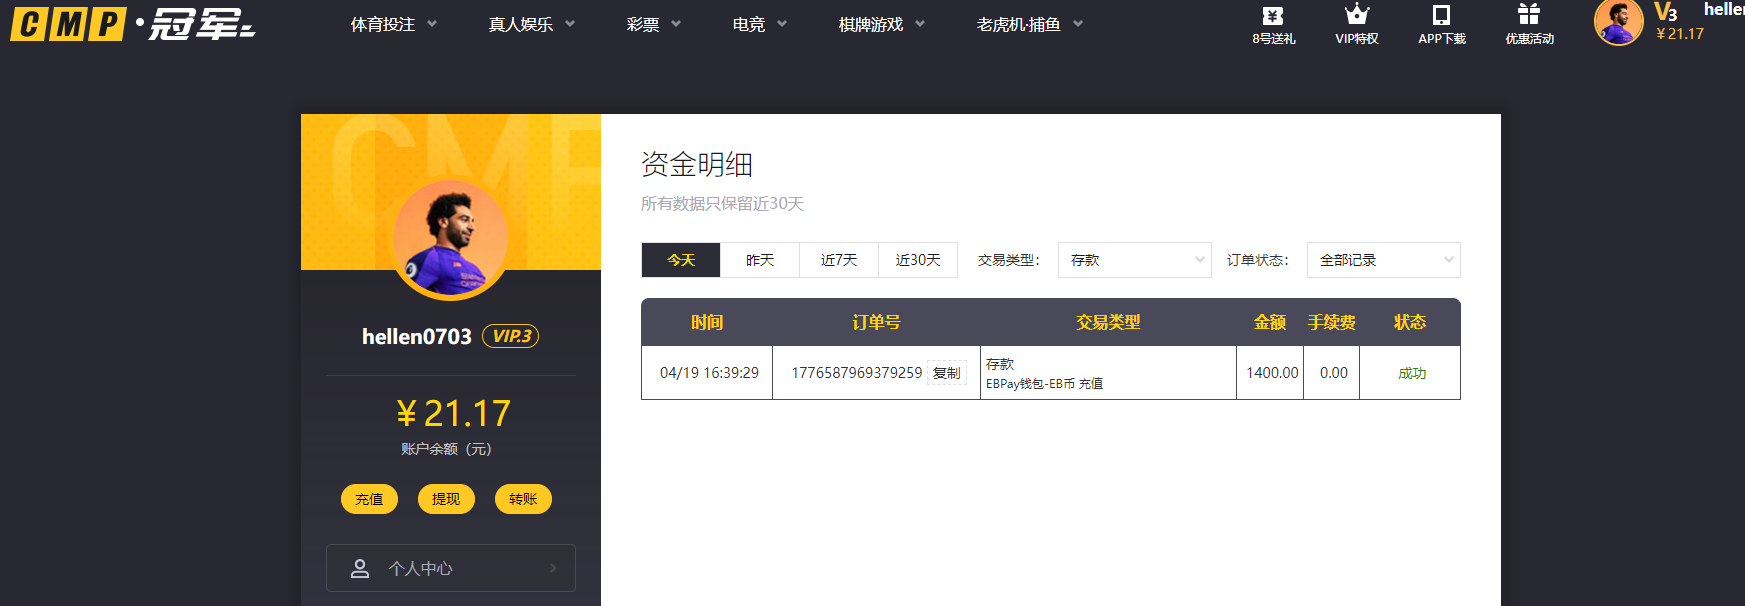Open the 订单状态 dropdown showing 全部记录
This screenshot has width=1745, height=606.
coord(1384,260)
